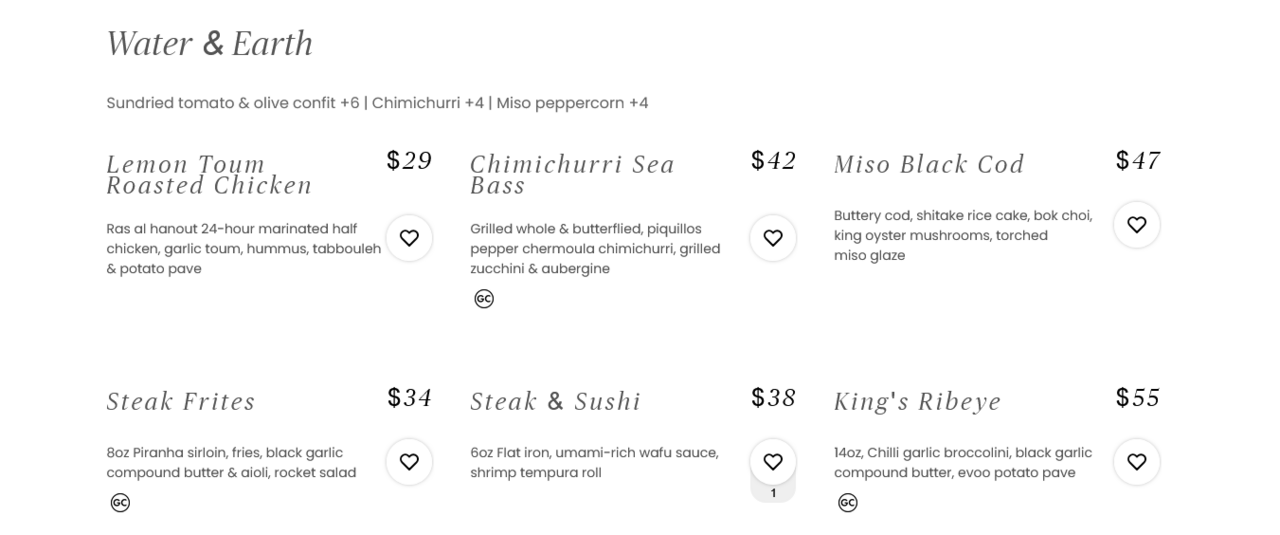Select the Miso Black Cod title
Screen dimensions: 1280x535
929,164
